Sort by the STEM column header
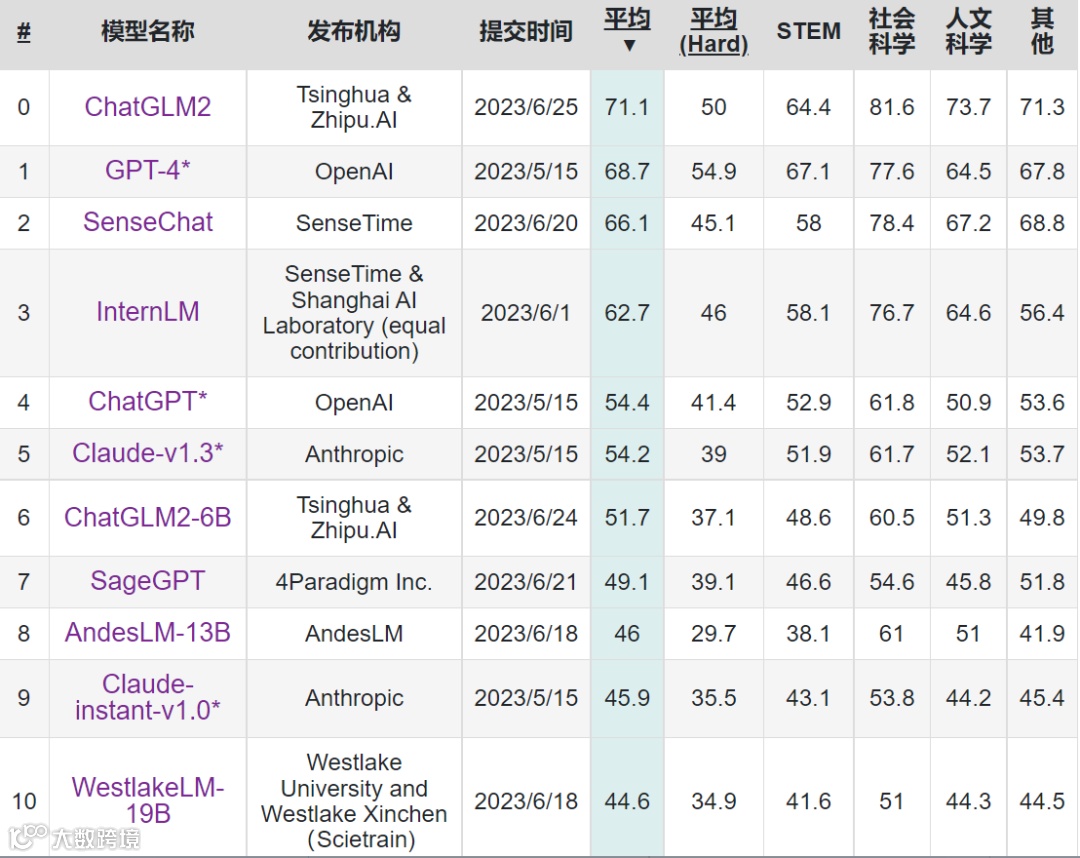1080x858 pixels. pyautogui.click(x=809, y=32)
